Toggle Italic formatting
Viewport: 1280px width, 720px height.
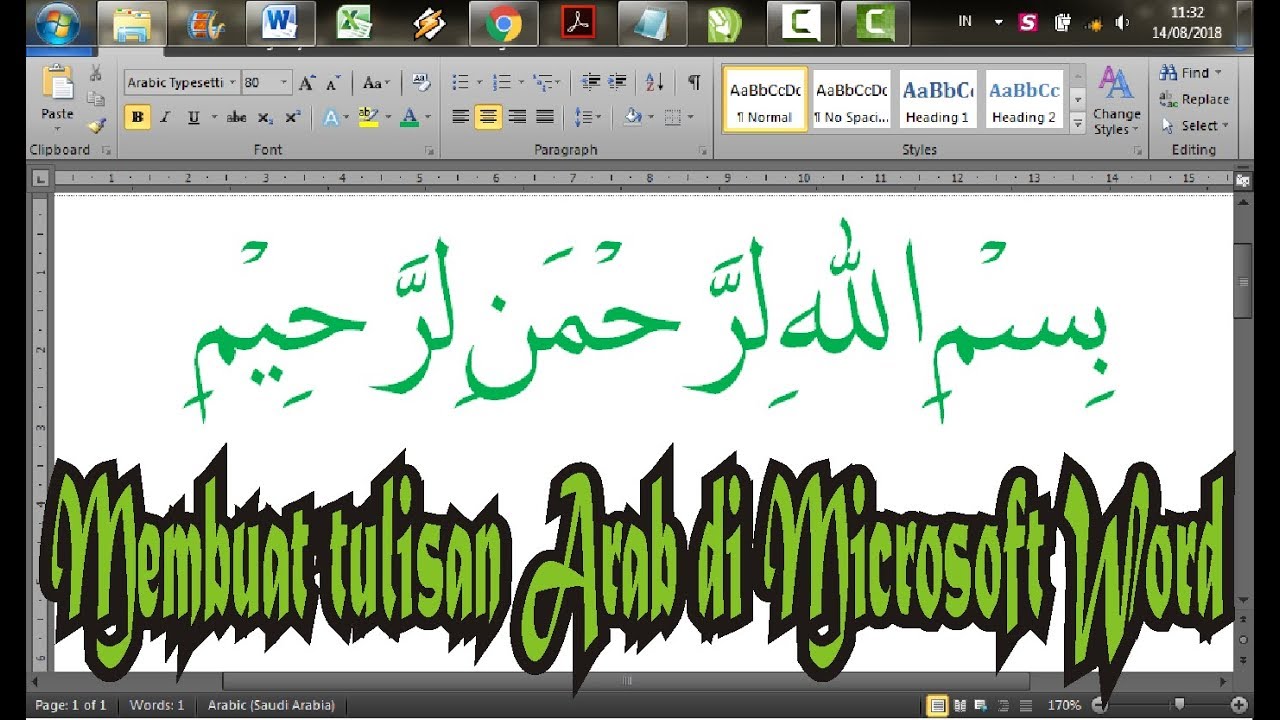(165, 117)
